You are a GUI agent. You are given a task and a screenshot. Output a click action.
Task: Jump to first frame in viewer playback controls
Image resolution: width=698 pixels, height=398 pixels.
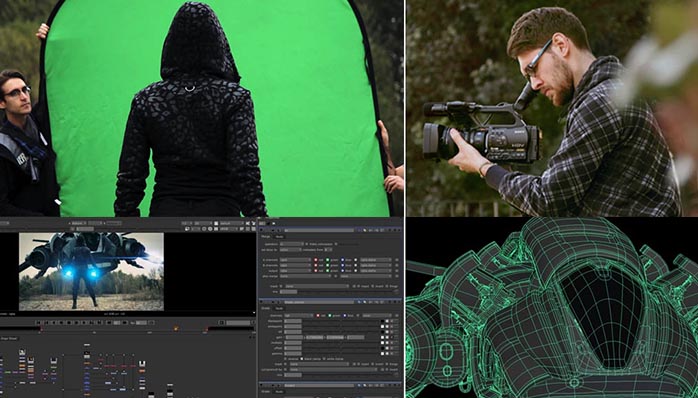pyautogui.click(x=38, y=323)
